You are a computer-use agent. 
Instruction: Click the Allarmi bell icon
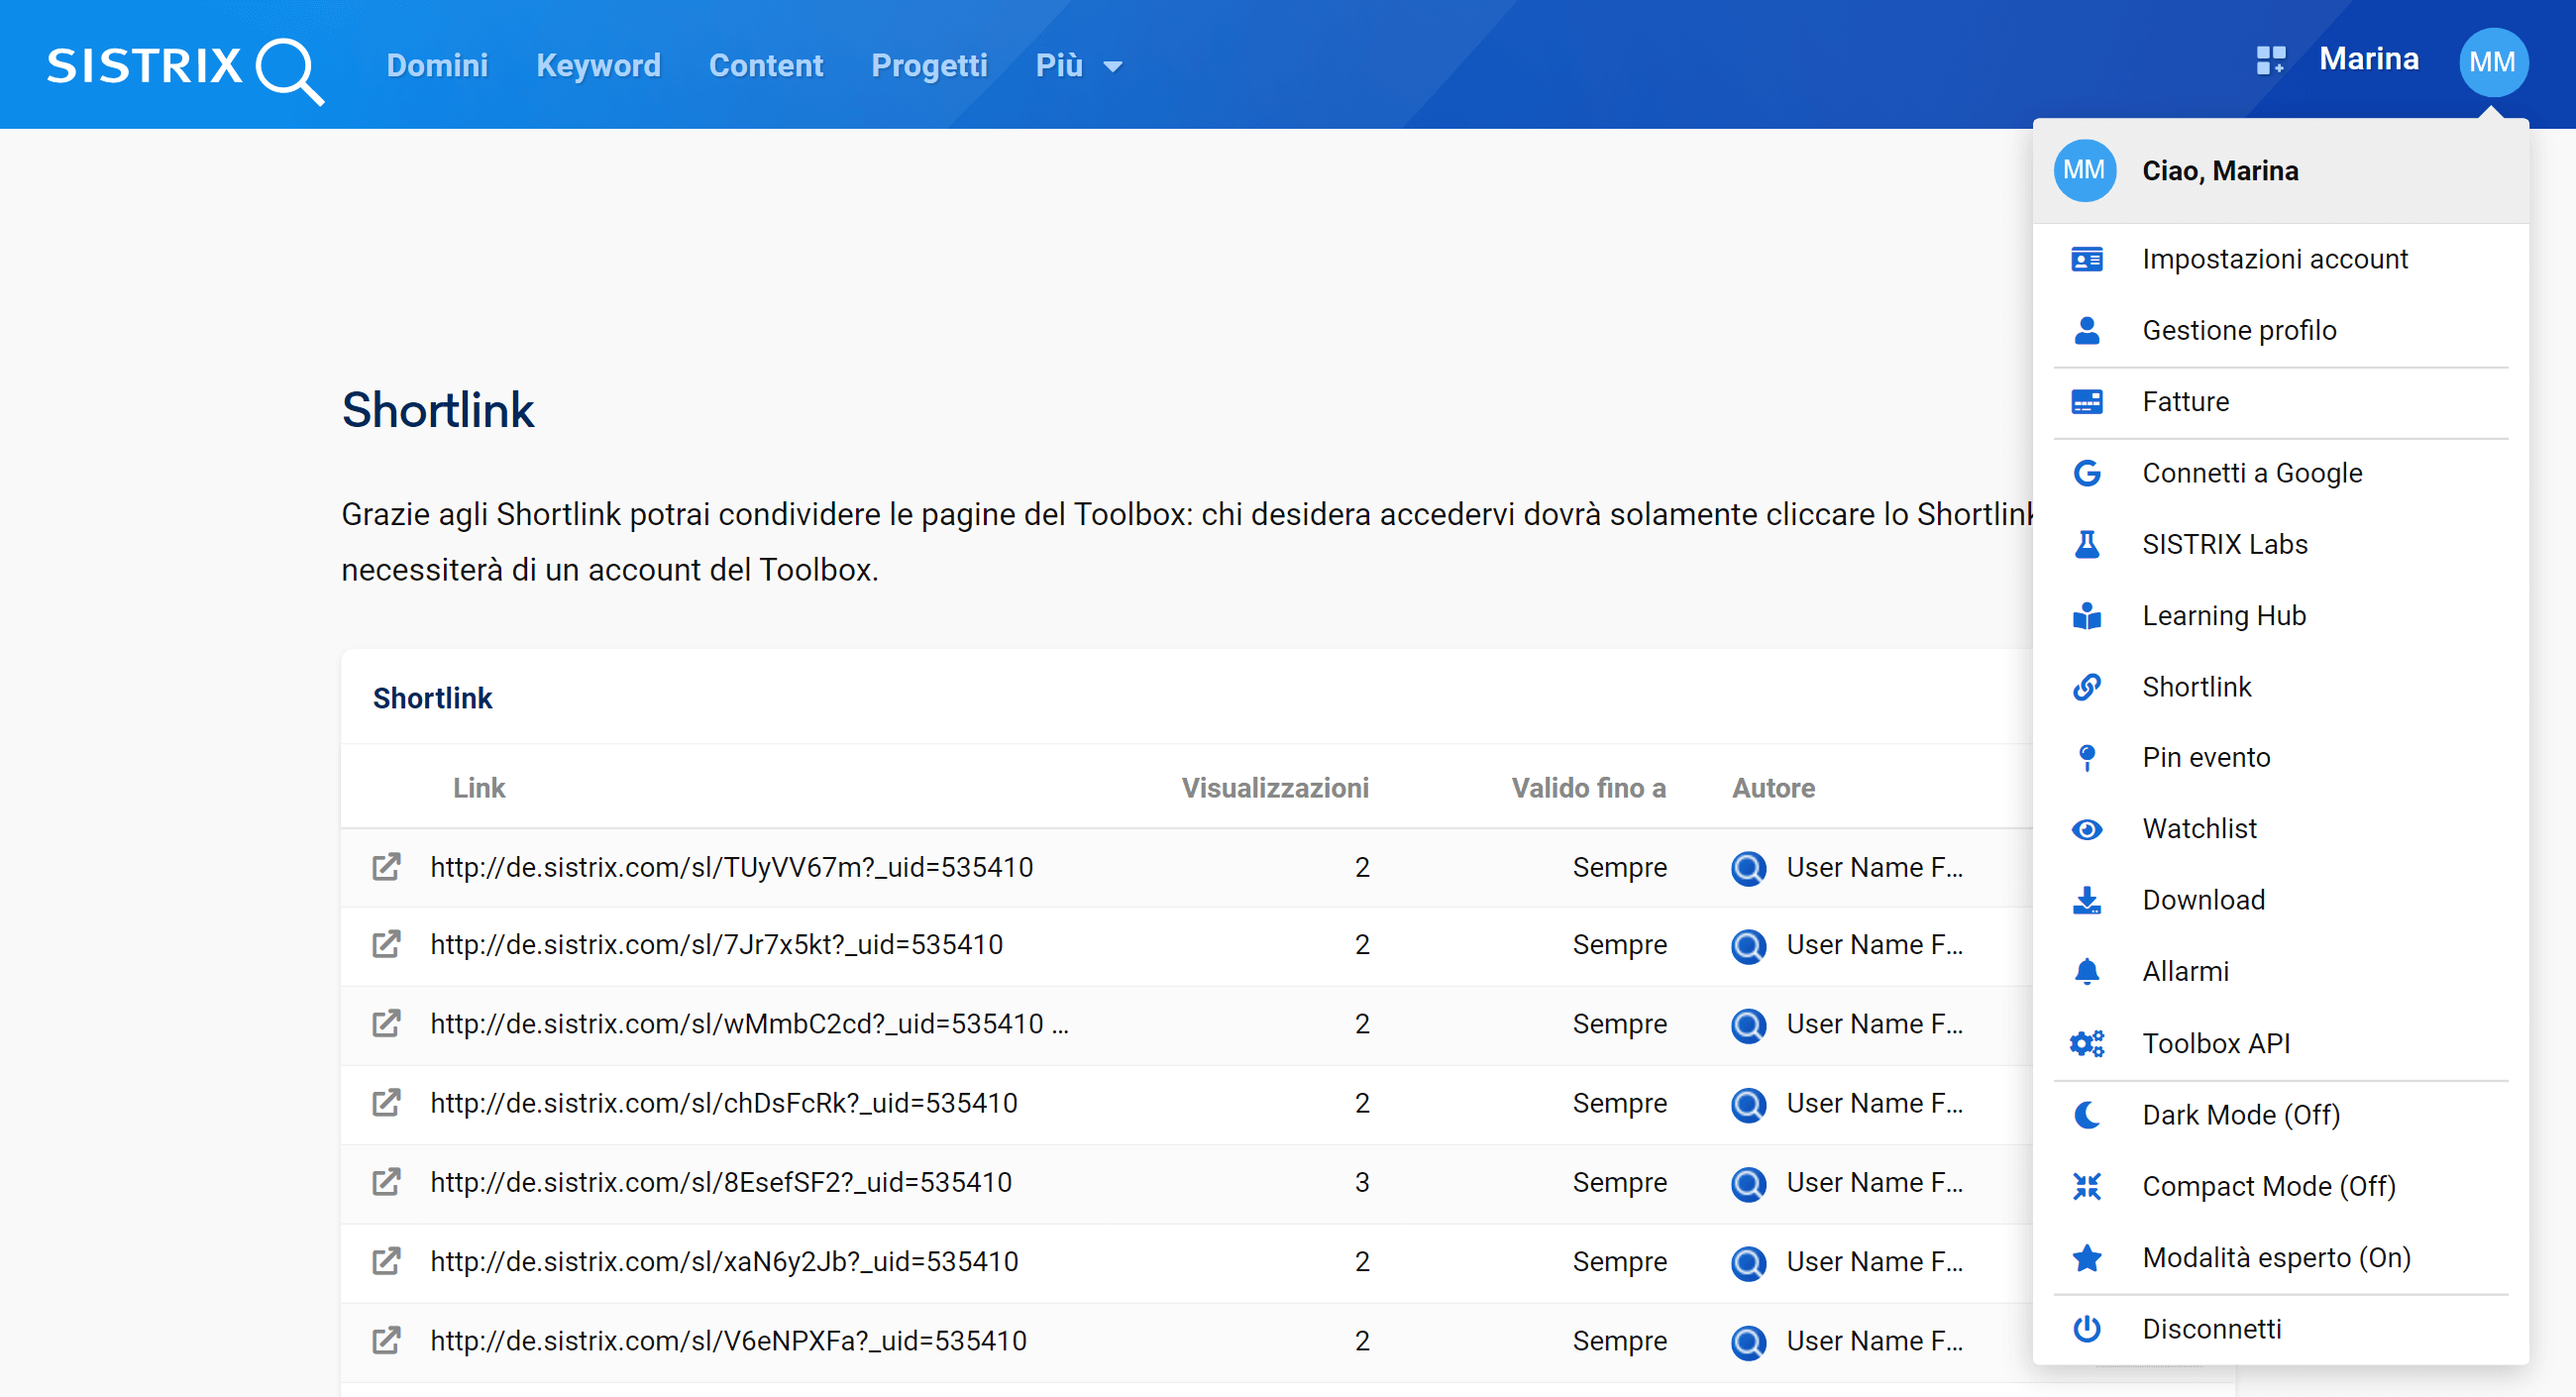[x=2087, y=972]
